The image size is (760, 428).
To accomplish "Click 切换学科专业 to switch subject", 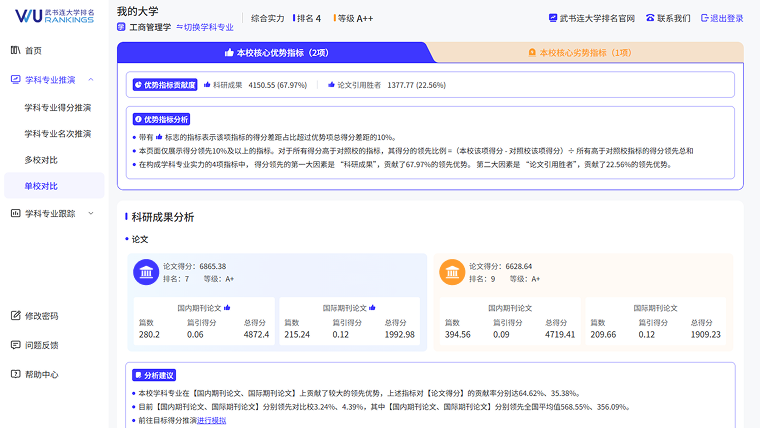I will click(x=205, y=27).
